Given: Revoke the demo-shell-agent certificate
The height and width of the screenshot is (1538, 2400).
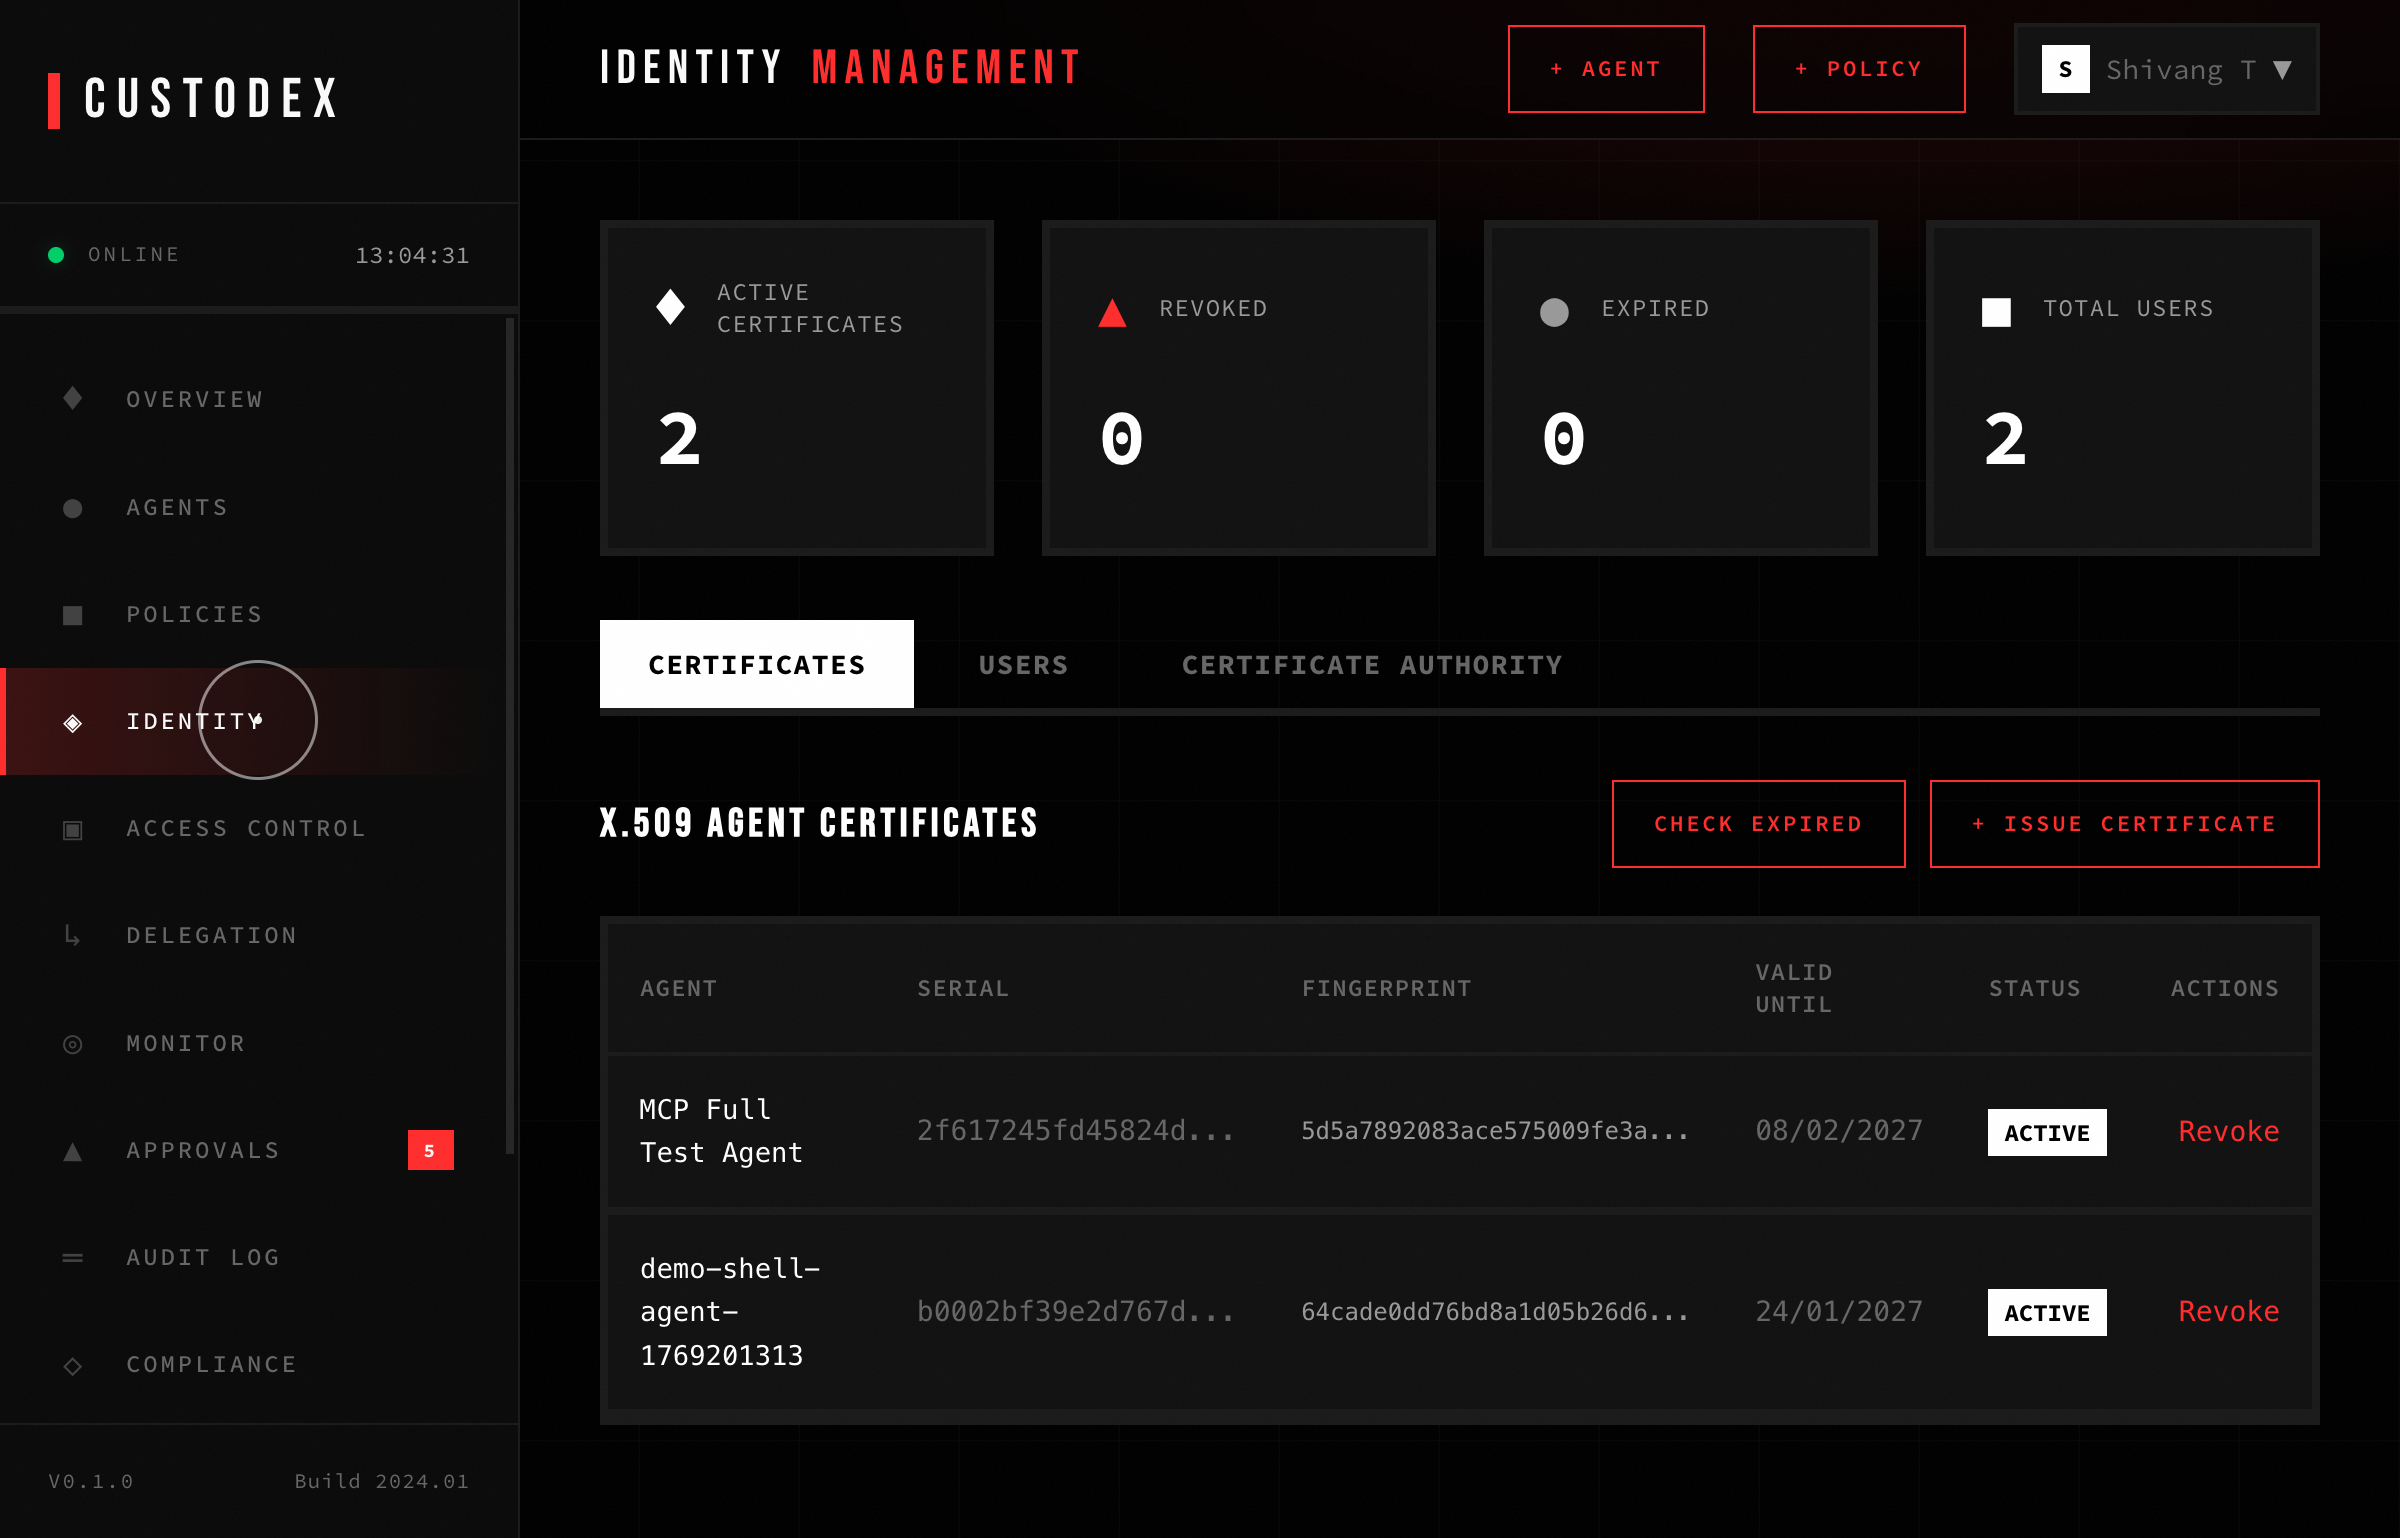Looking at the screenshot, I should [2228, 1311].
